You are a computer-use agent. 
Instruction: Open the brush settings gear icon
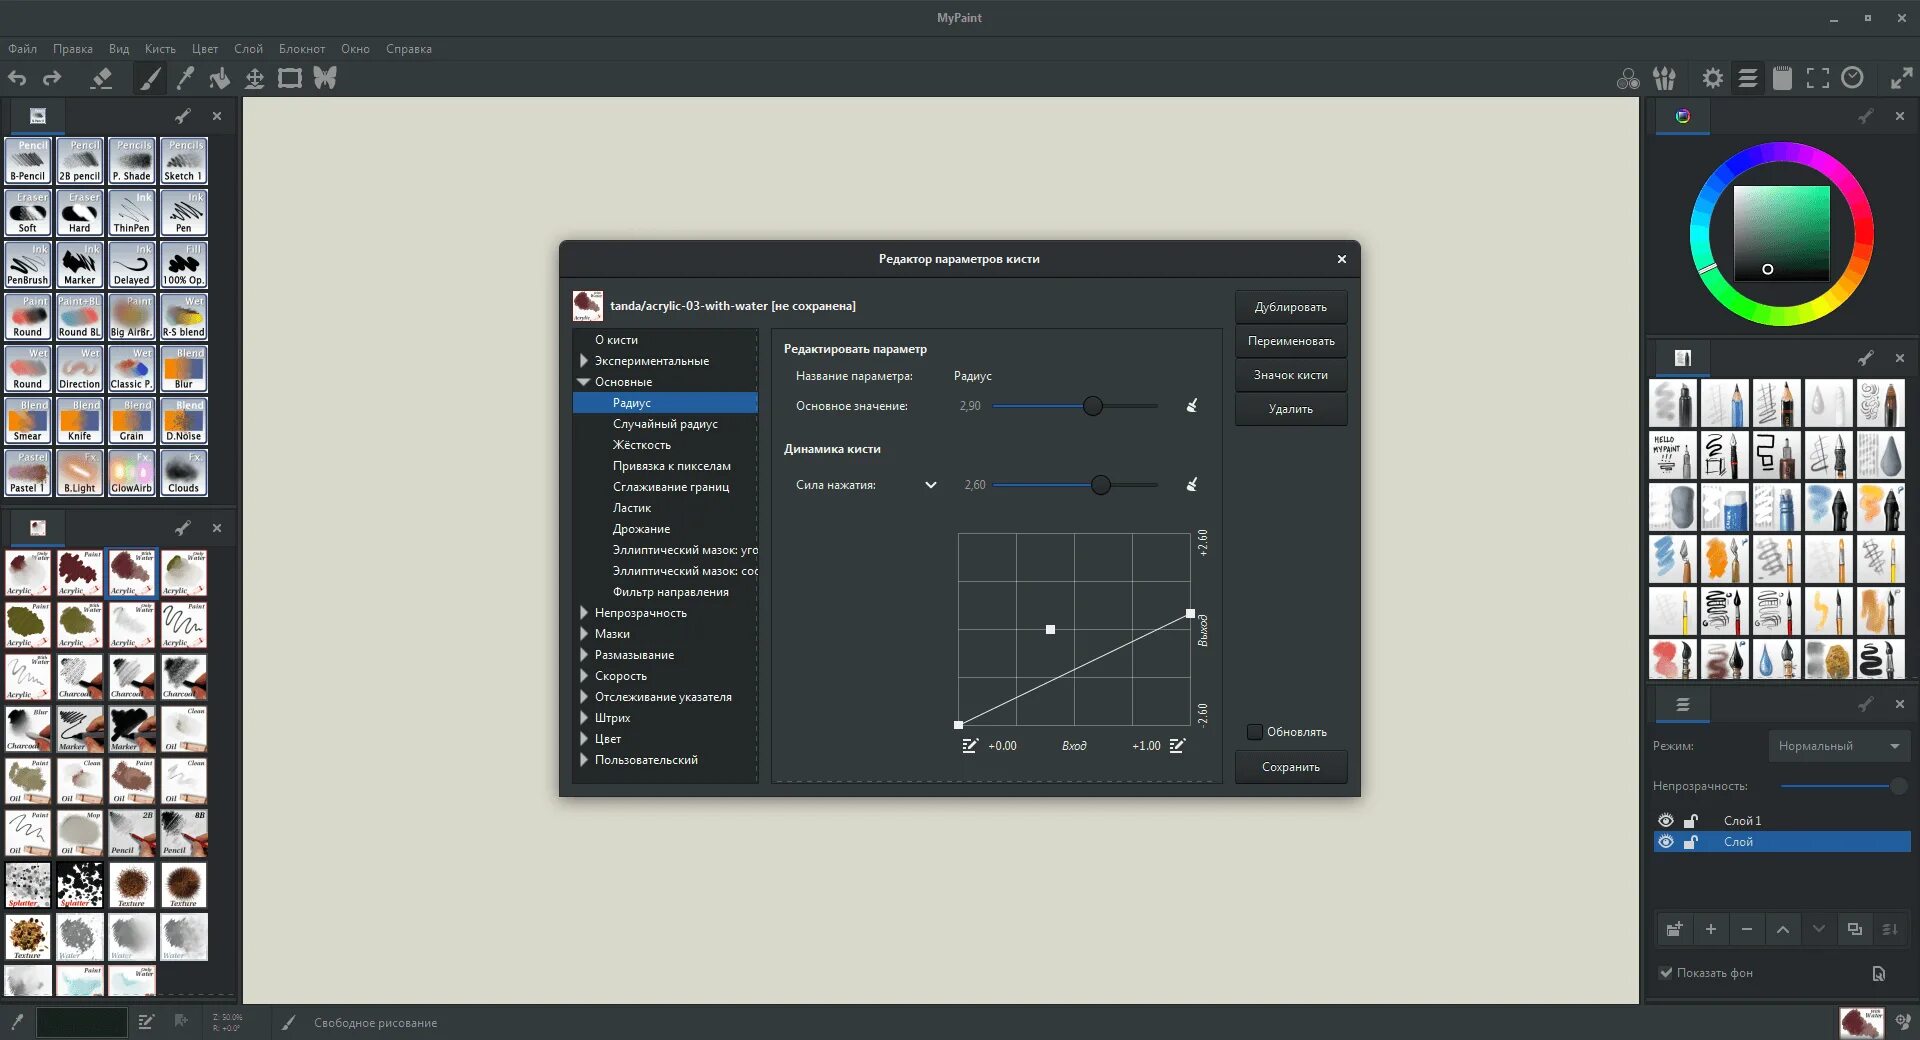coord(1713,78)
